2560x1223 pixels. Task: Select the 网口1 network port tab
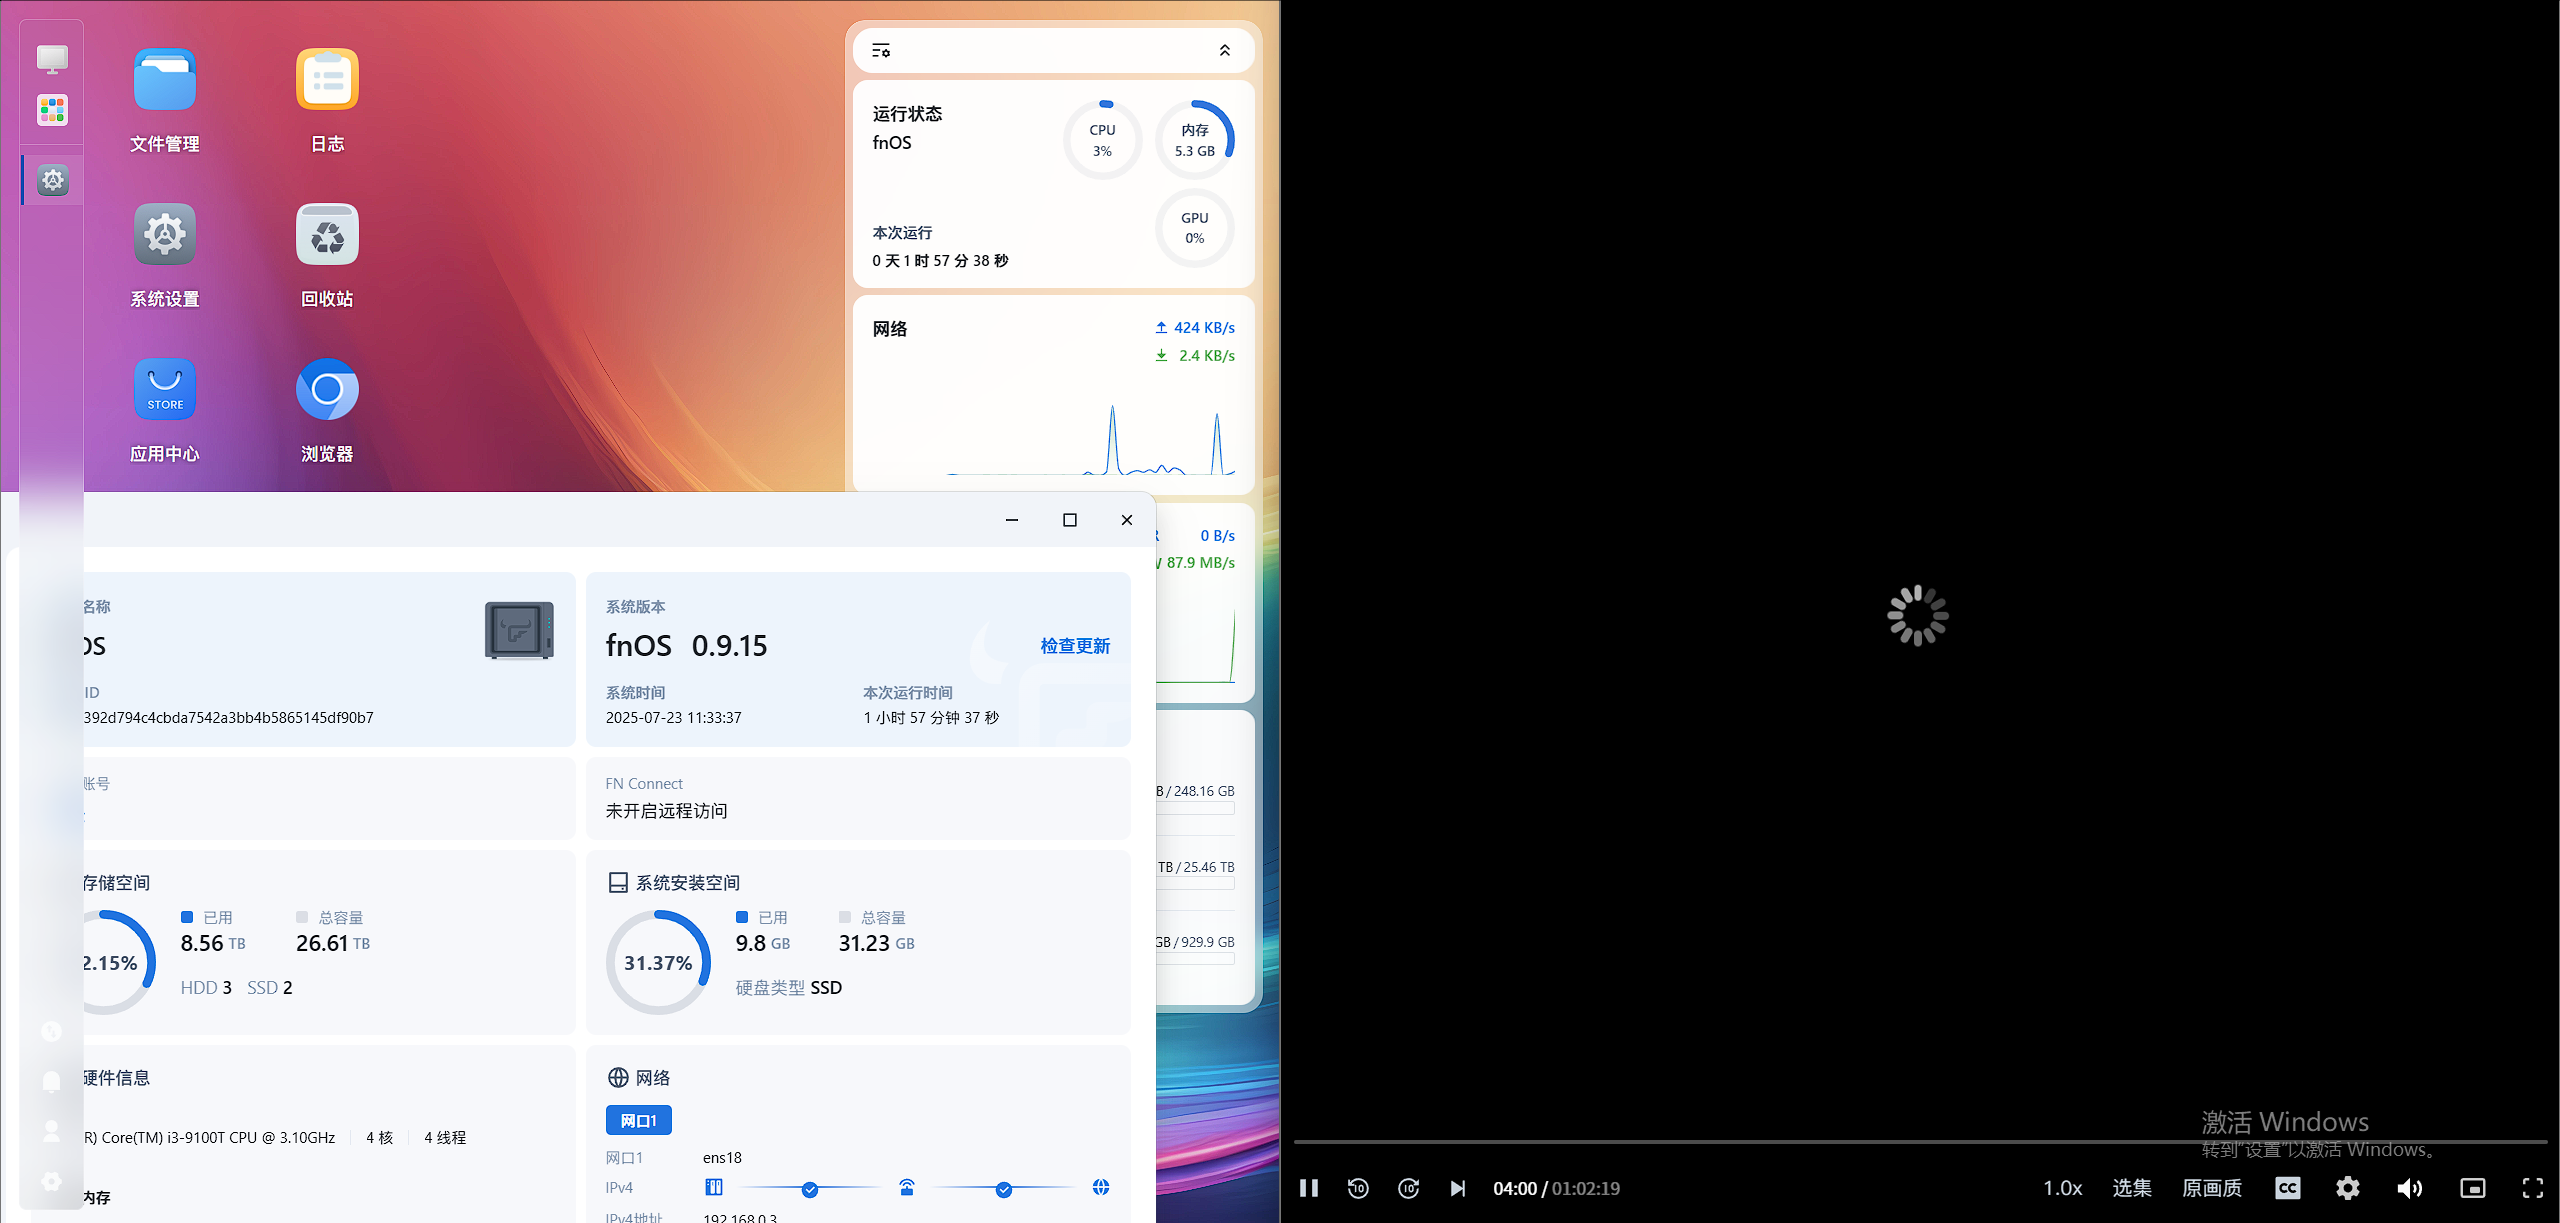(x=639, y=1121)
